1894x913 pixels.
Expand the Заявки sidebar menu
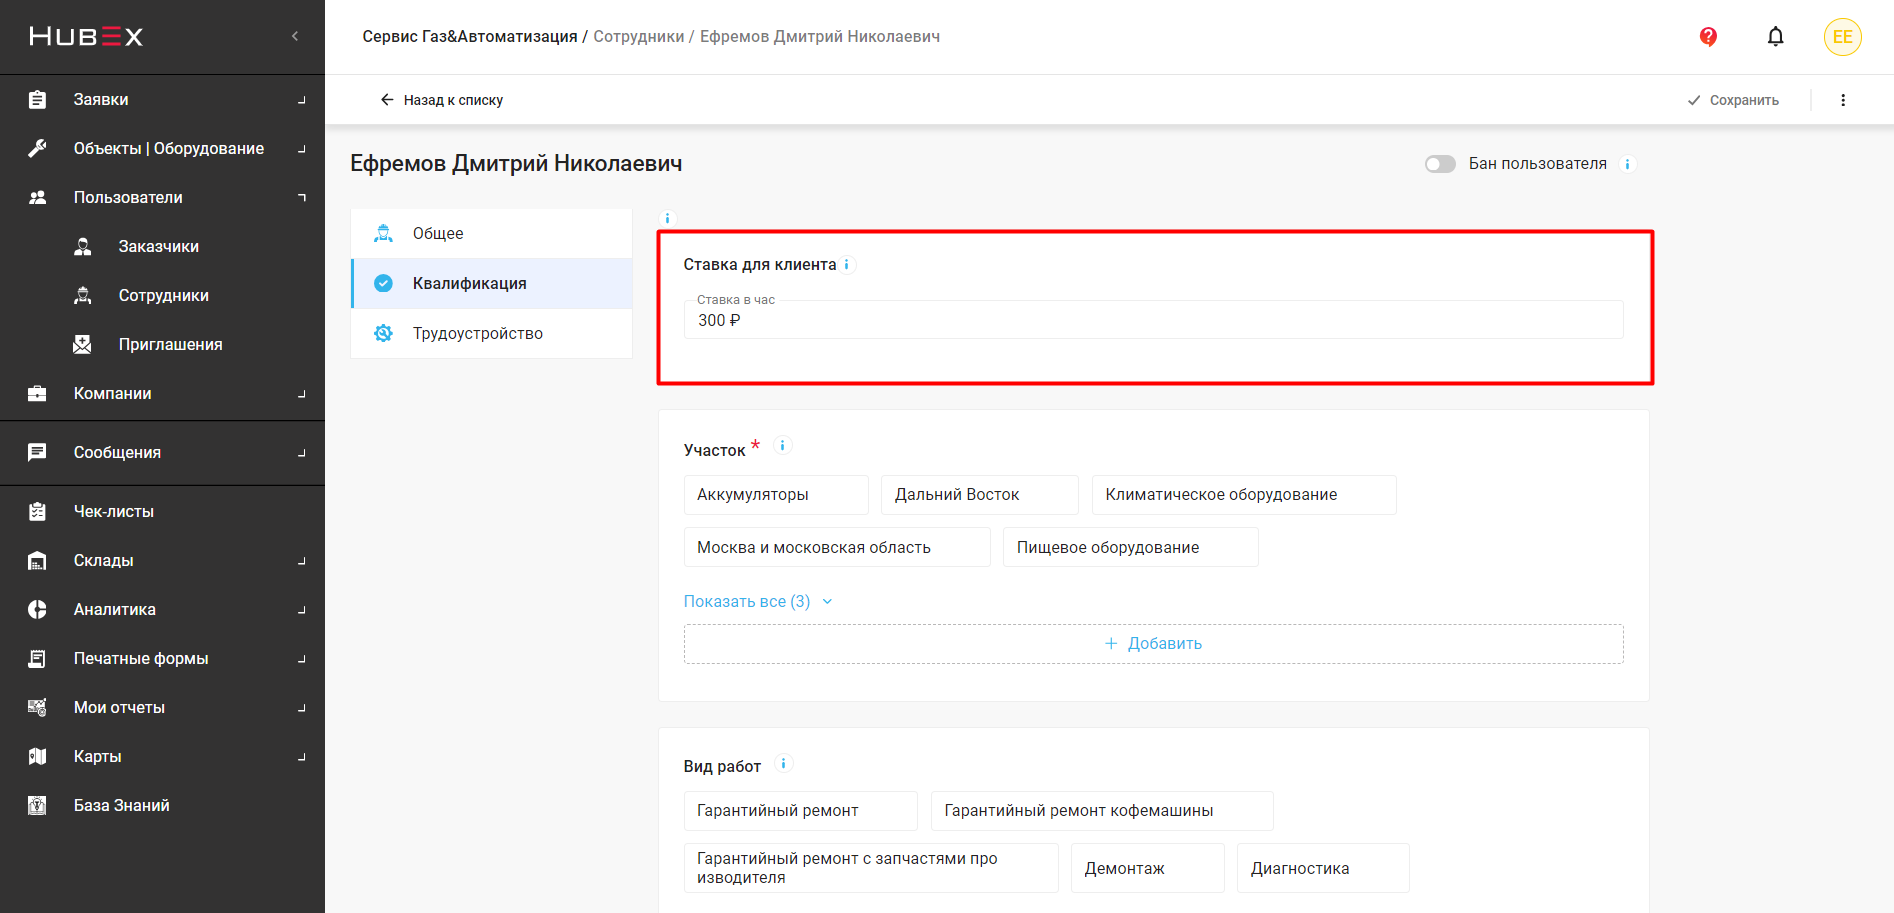click(x=162, y=99)
